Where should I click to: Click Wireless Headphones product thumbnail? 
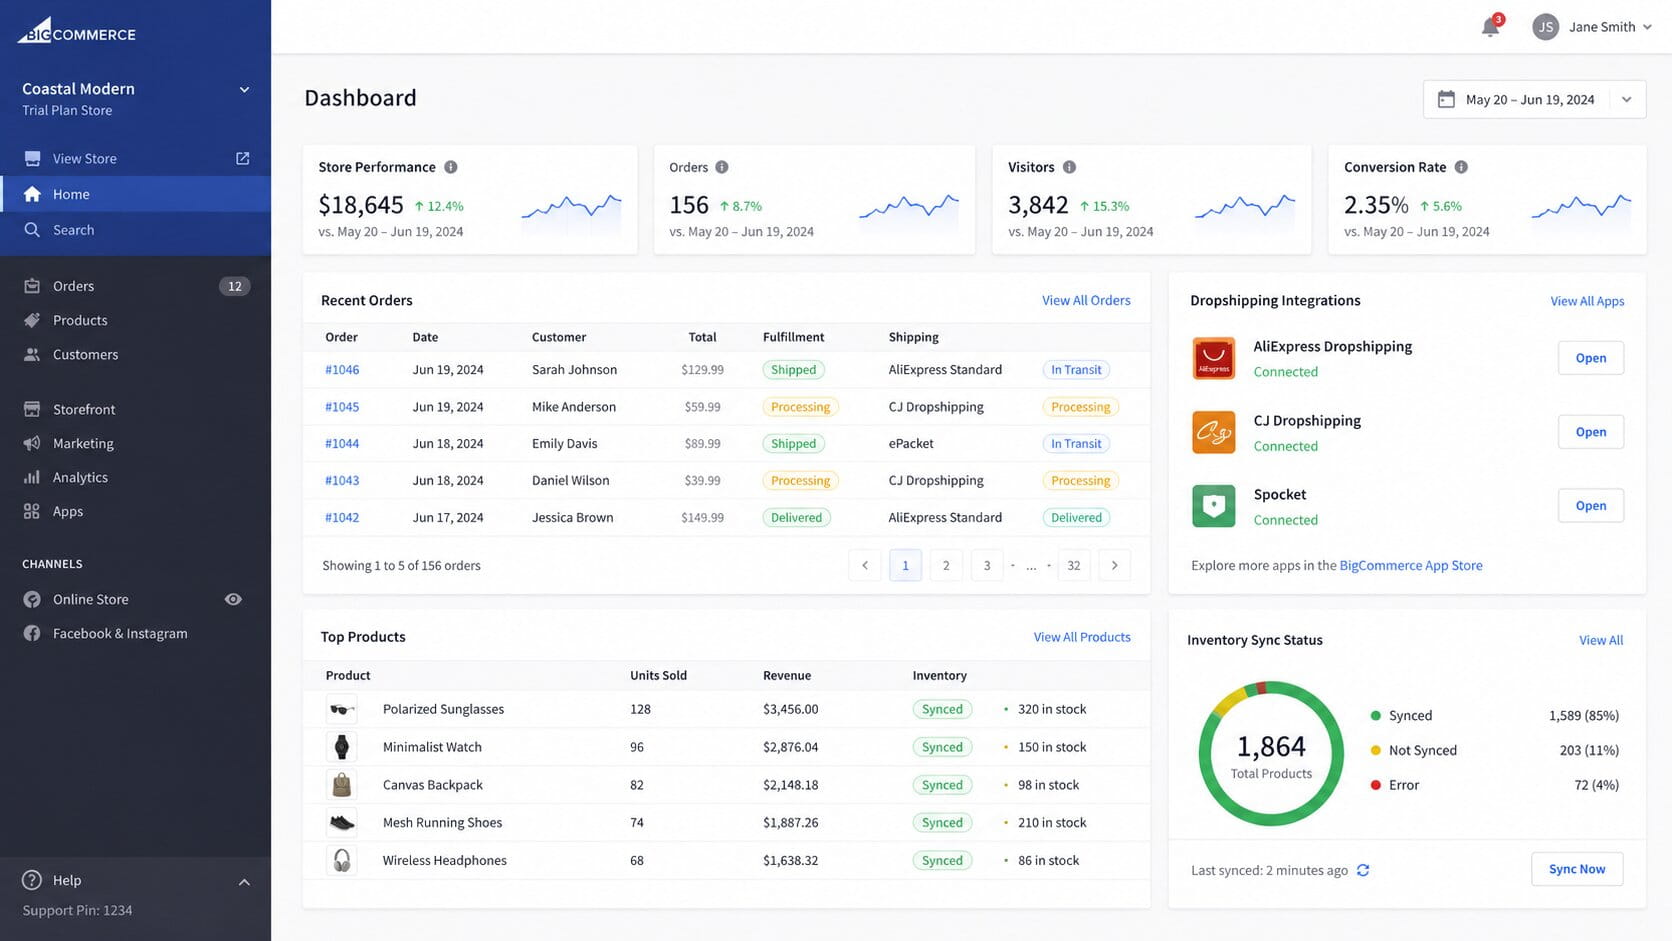point(342,860)
